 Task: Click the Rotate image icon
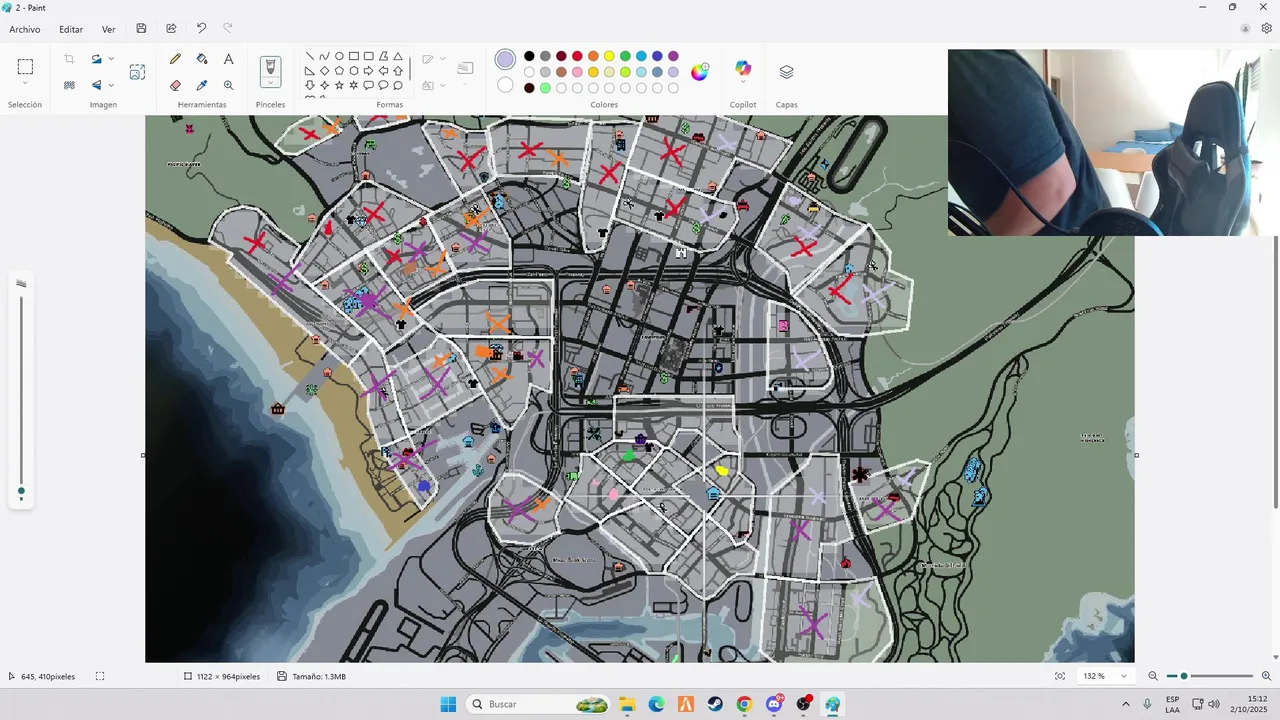tap(97, 59)
